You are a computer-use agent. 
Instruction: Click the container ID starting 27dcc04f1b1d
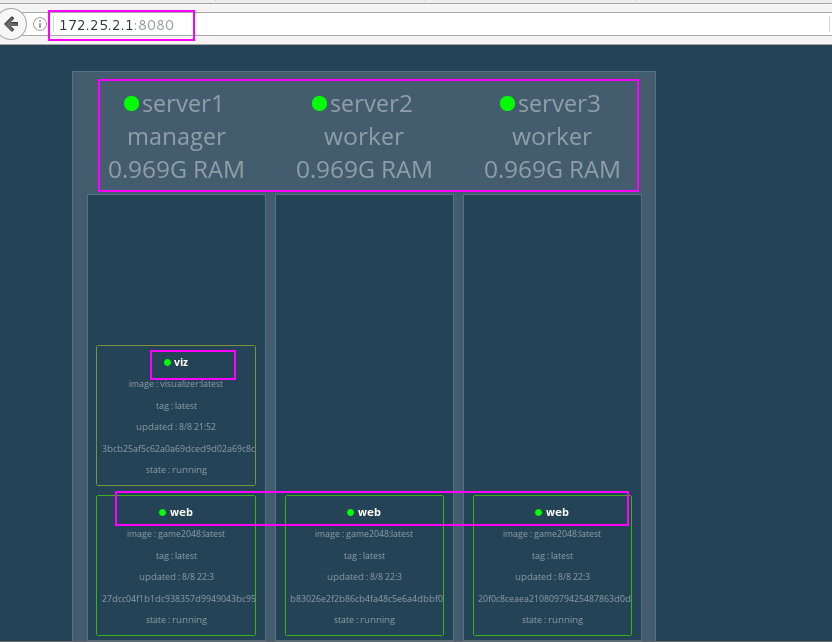coord(178,599)
